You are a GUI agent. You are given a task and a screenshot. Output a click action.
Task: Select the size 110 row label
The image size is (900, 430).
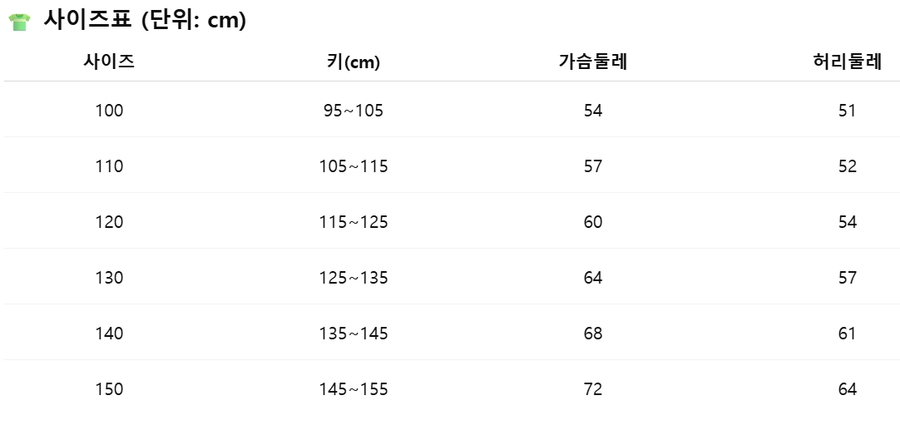click(x=109, y=166)
